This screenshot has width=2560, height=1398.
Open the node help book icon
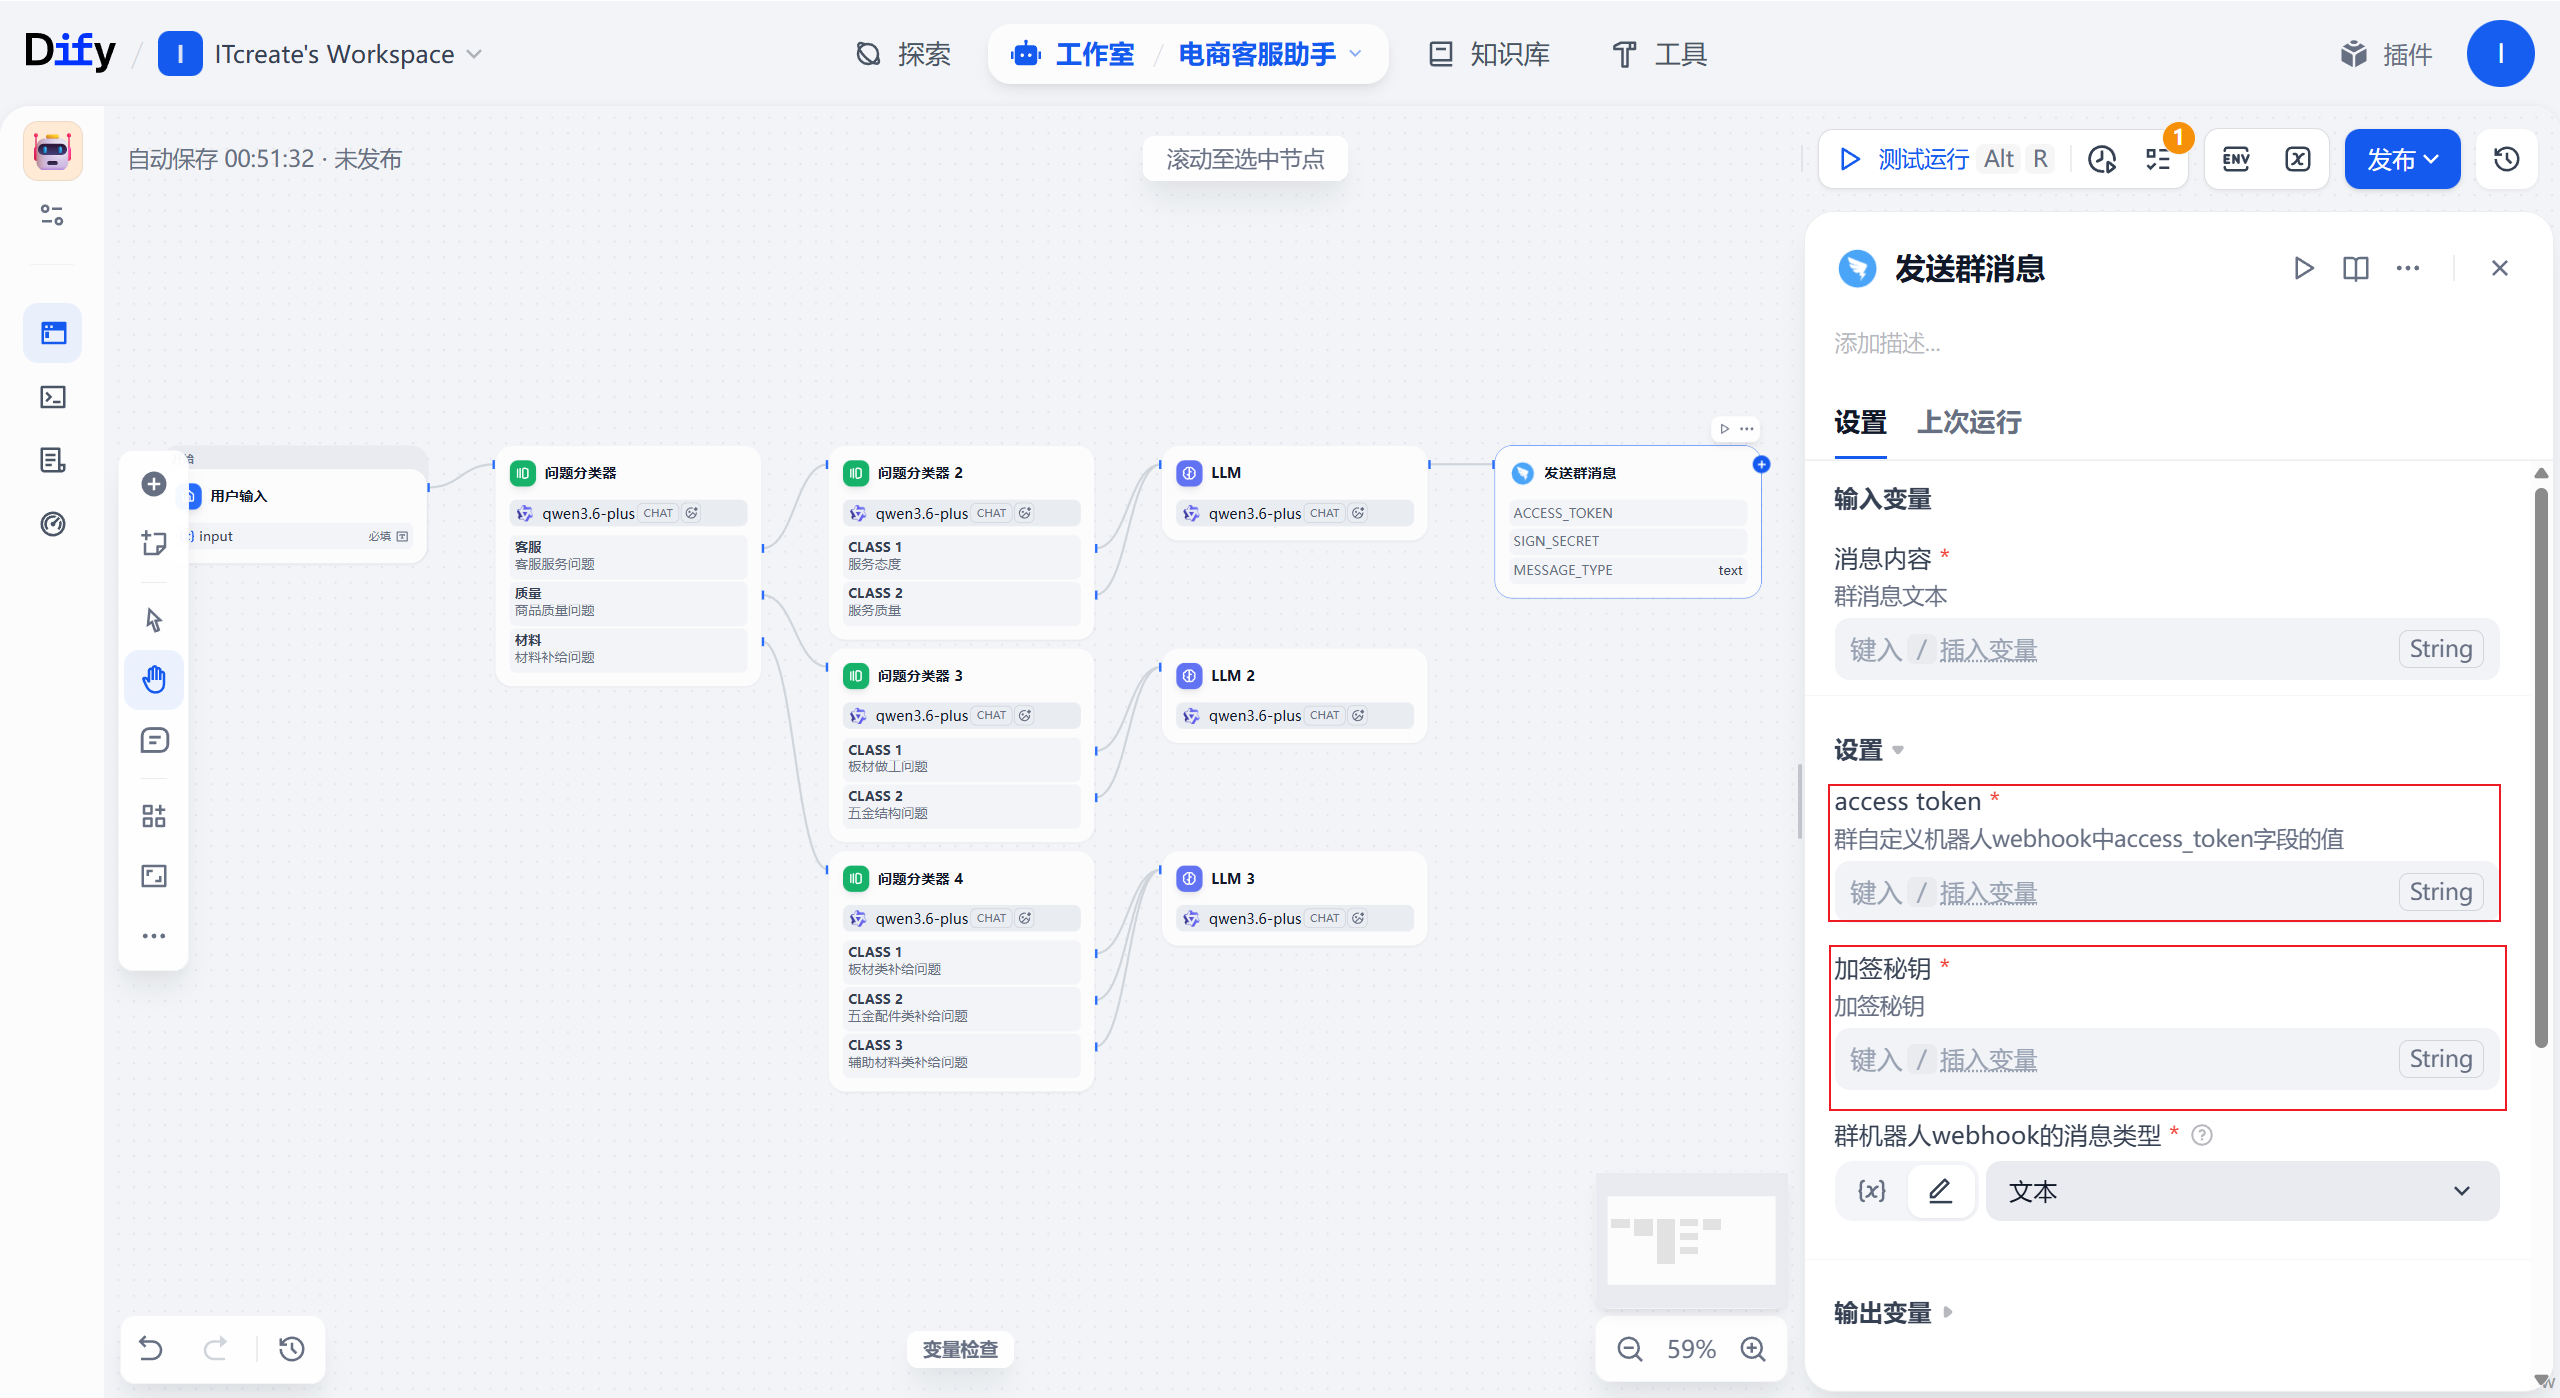point(2356,268)
